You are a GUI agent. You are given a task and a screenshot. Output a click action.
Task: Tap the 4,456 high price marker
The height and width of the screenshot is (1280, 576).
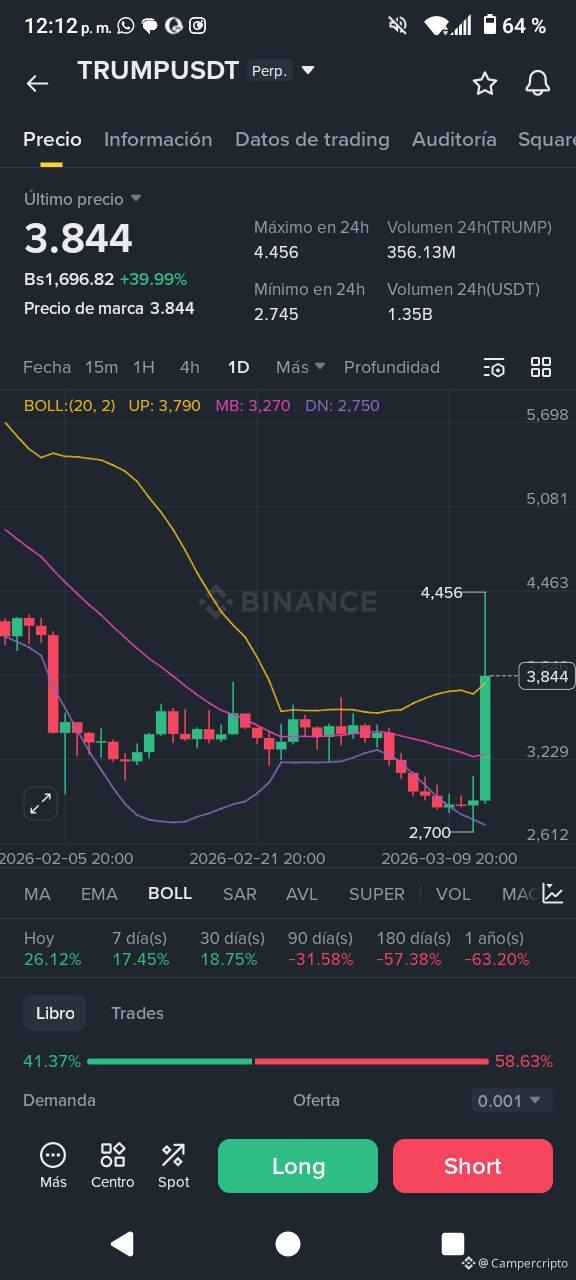tap(442, 593)
